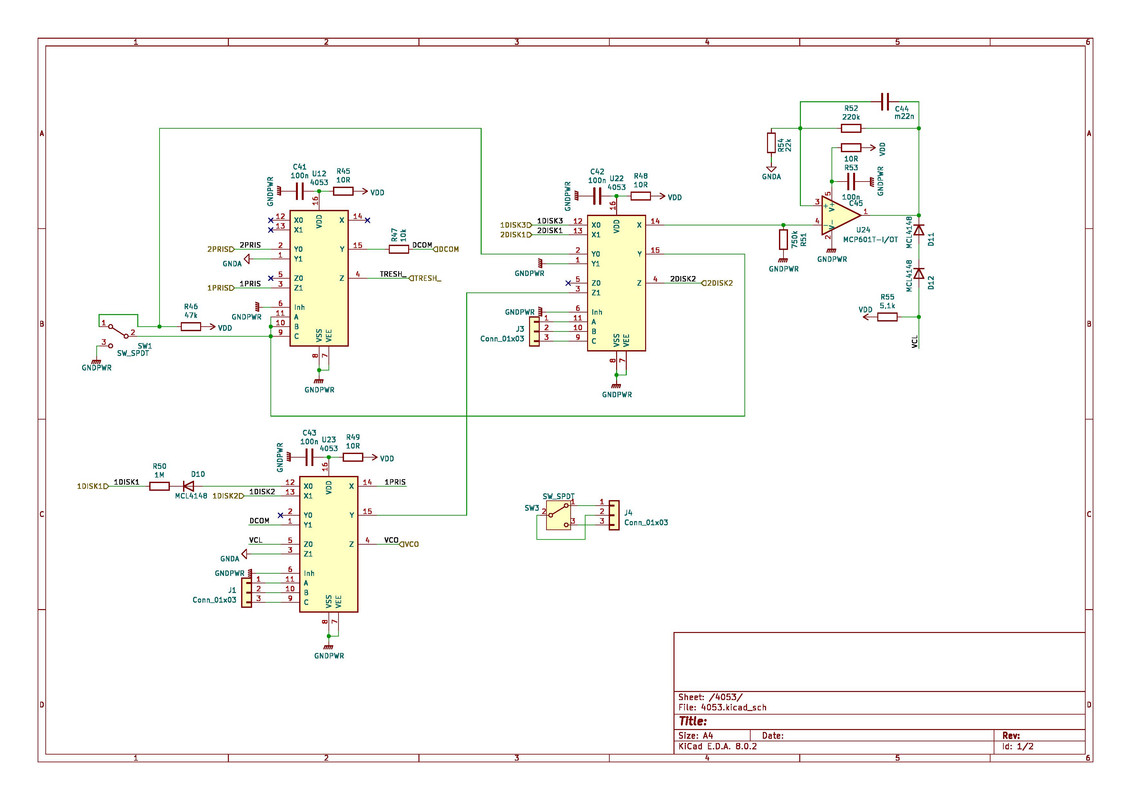Select resistor R55 5,1k symbol

[887, 317]
